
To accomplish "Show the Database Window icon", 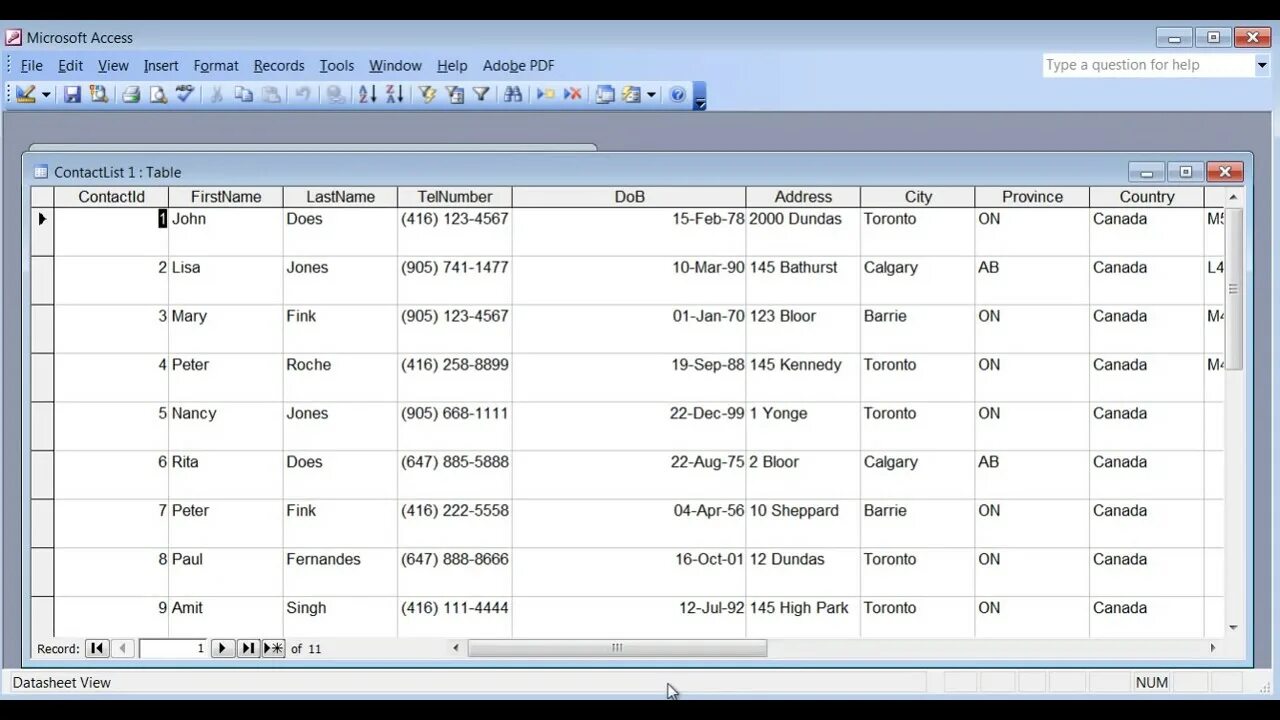I will coord(605,95).
